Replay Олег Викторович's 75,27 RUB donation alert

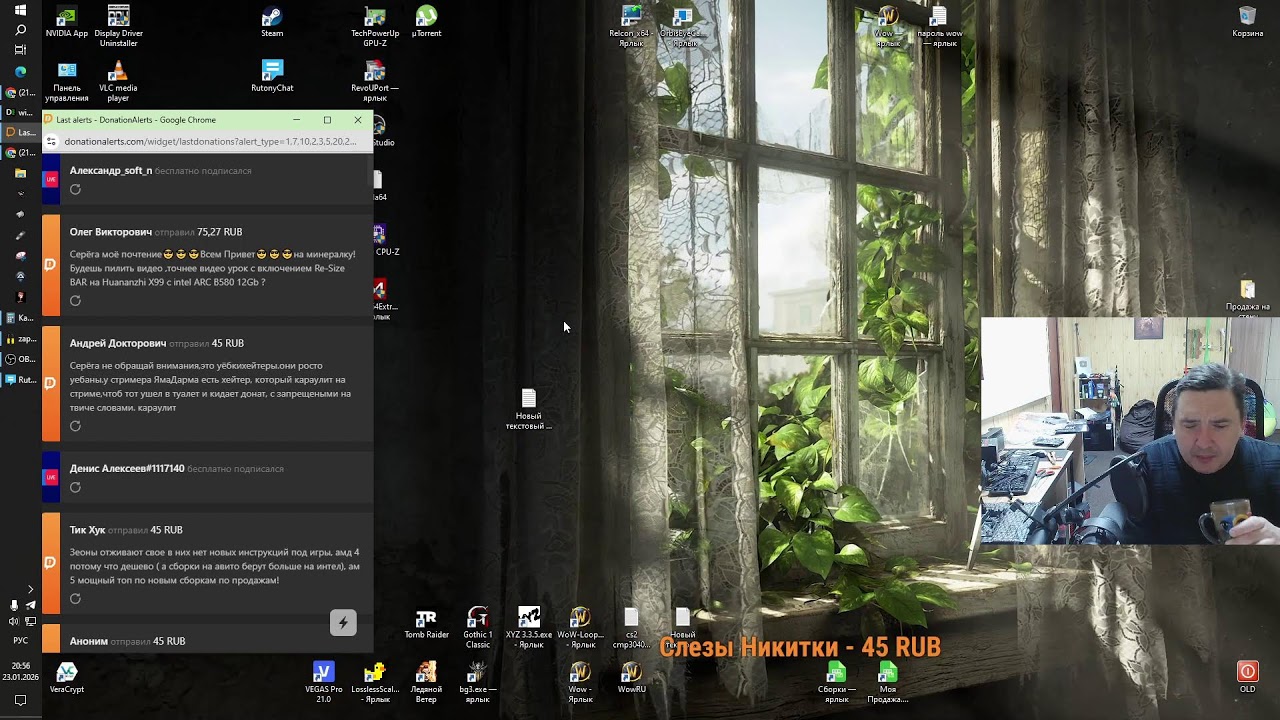coord(75,300)
